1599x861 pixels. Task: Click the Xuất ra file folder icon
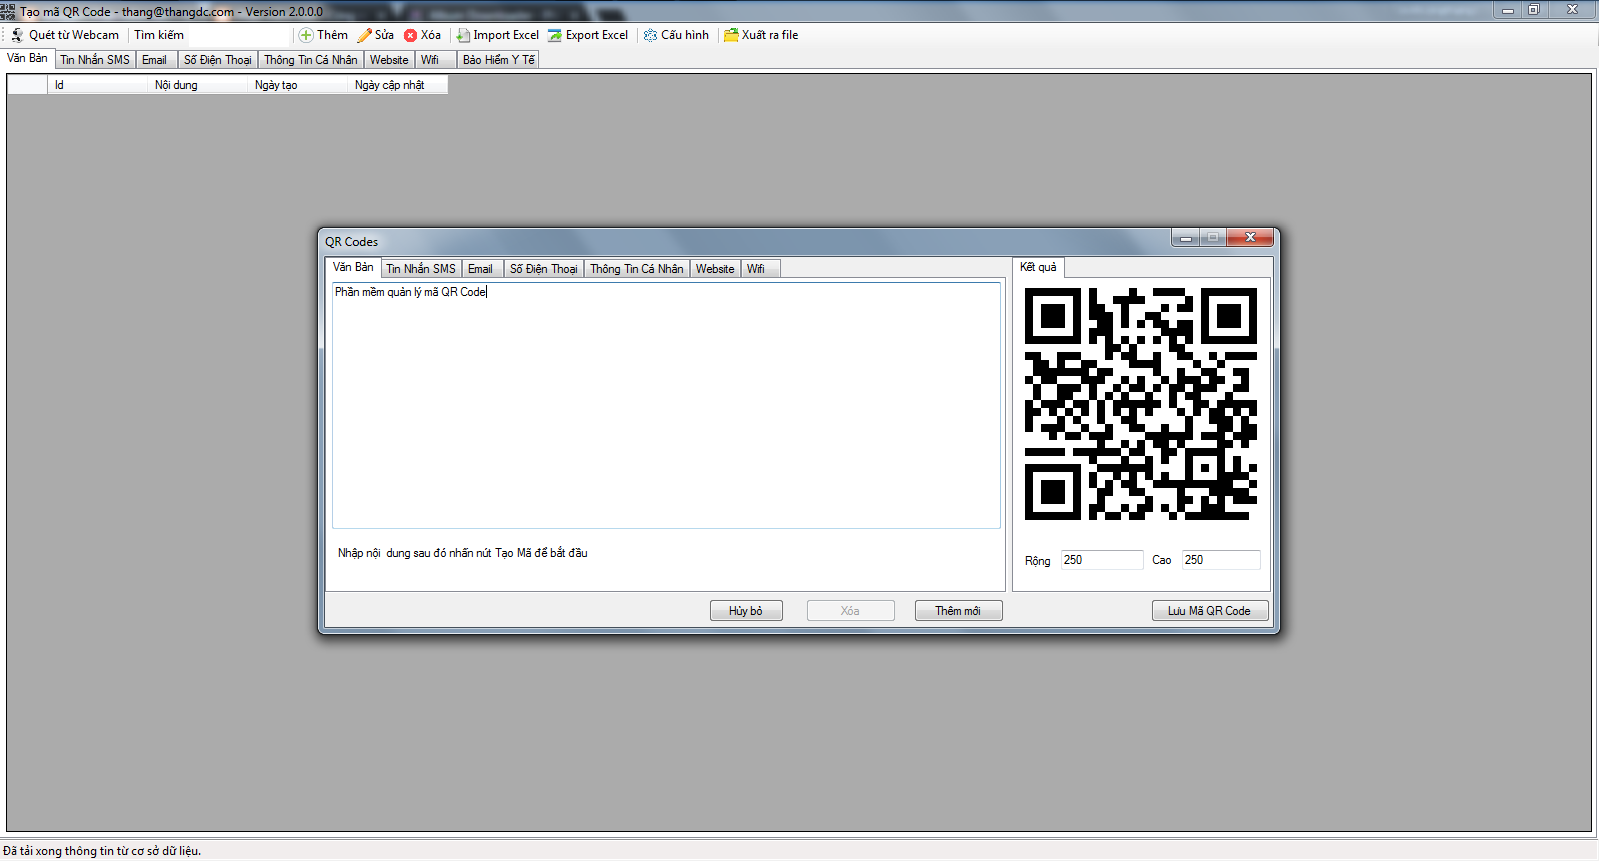[731, 35]
